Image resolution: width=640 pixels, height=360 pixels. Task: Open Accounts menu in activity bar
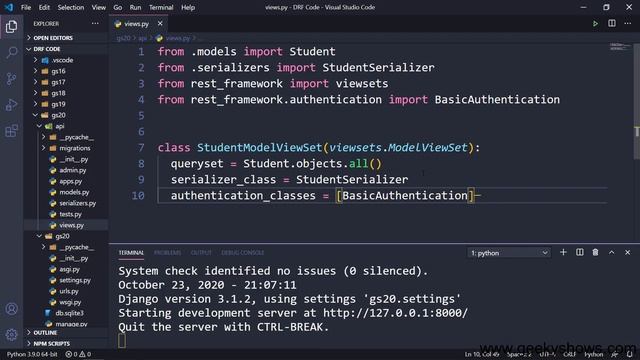click(x=11, y=309)
